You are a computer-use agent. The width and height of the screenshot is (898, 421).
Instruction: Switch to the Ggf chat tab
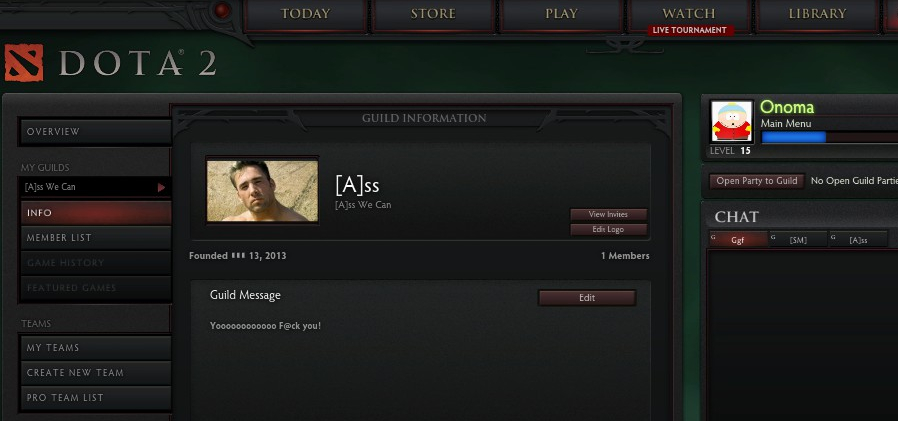pyautogui.click(x=738, y=240)
